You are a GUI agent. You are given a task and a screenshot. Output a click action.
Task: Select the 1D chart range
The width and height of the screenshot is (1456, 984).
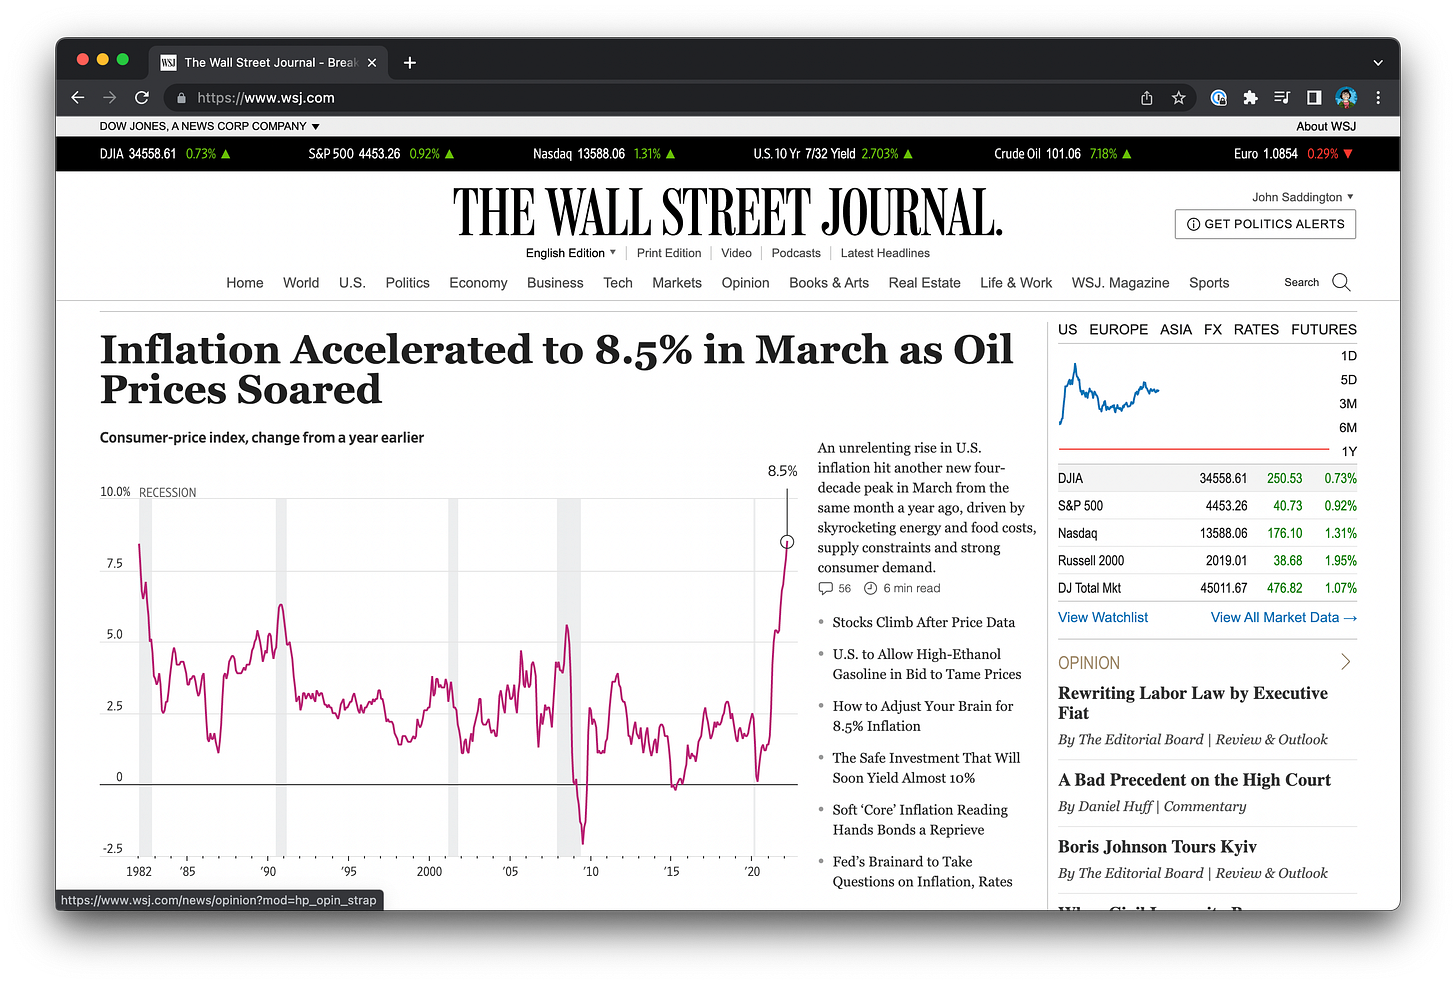[1349, 356]
